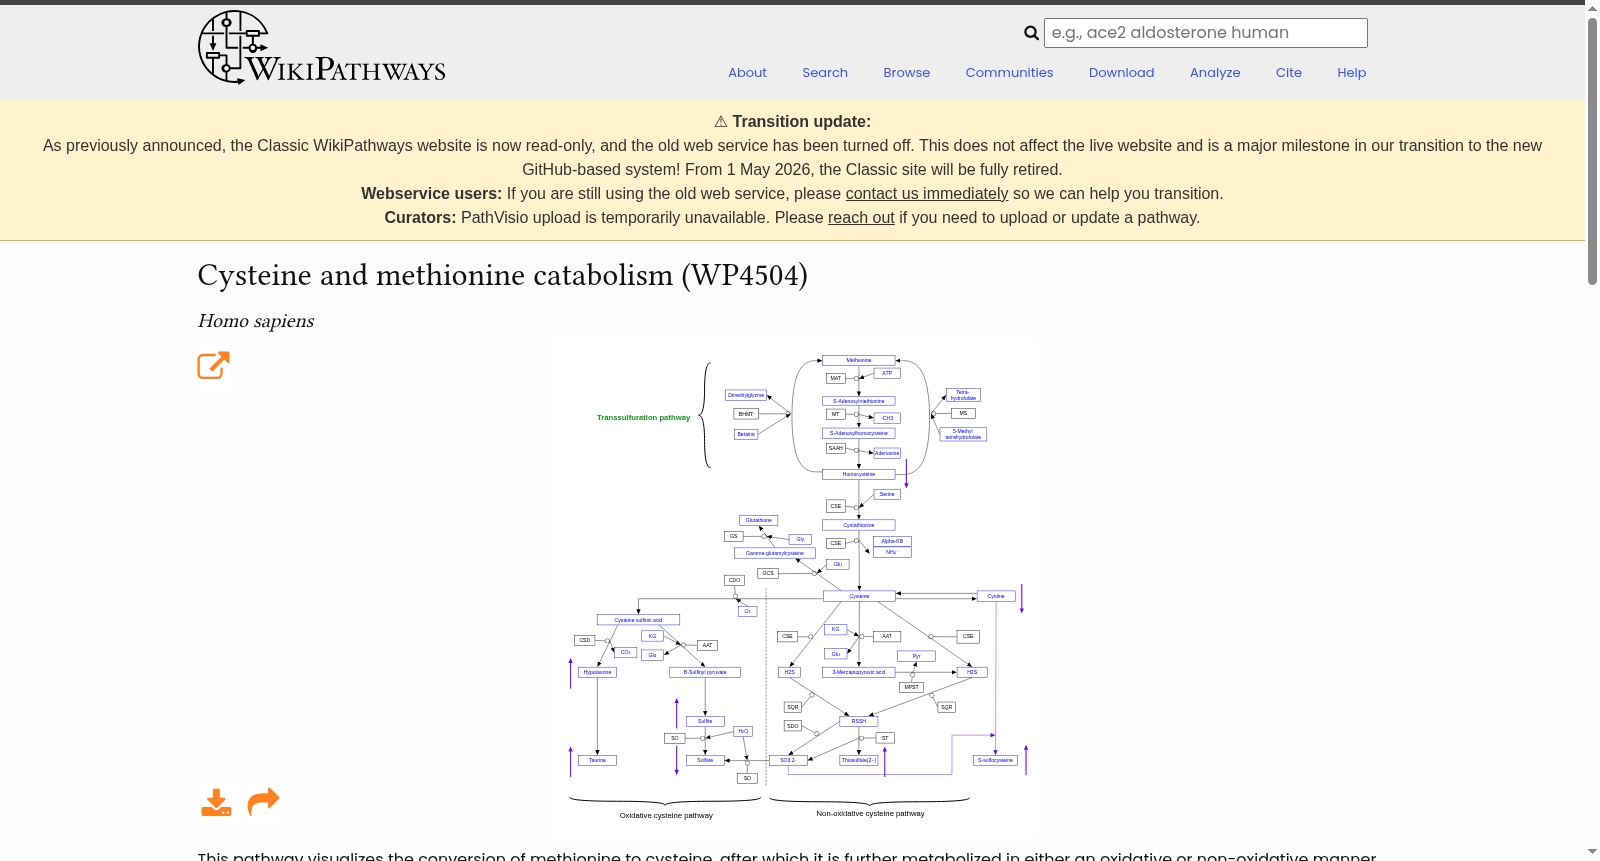Open the Download menu item

coord(1122,73)
